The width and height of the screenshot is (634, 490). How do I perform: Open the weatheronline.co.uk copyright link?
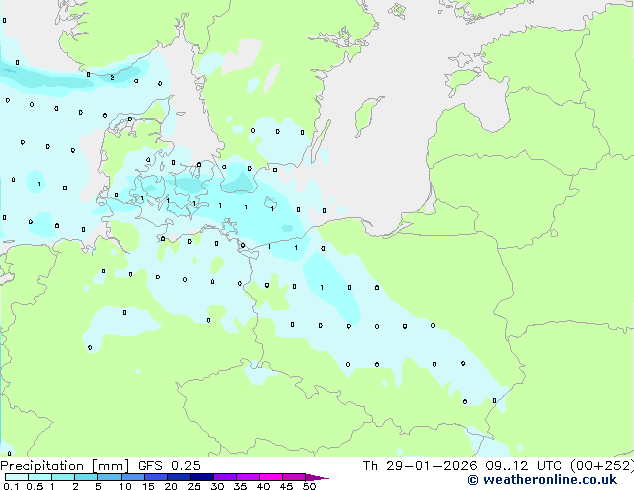coord(542,479)
